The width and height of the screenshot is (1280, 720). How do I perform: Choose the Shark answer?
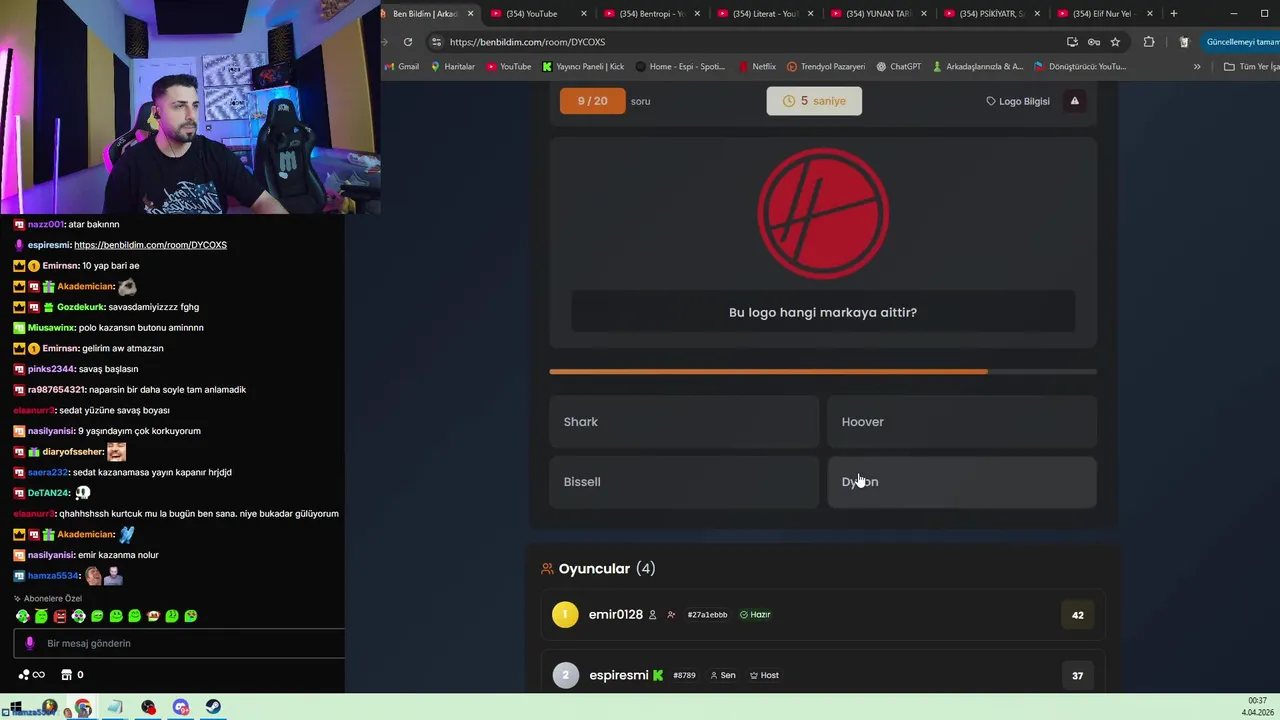coord(684,422)
